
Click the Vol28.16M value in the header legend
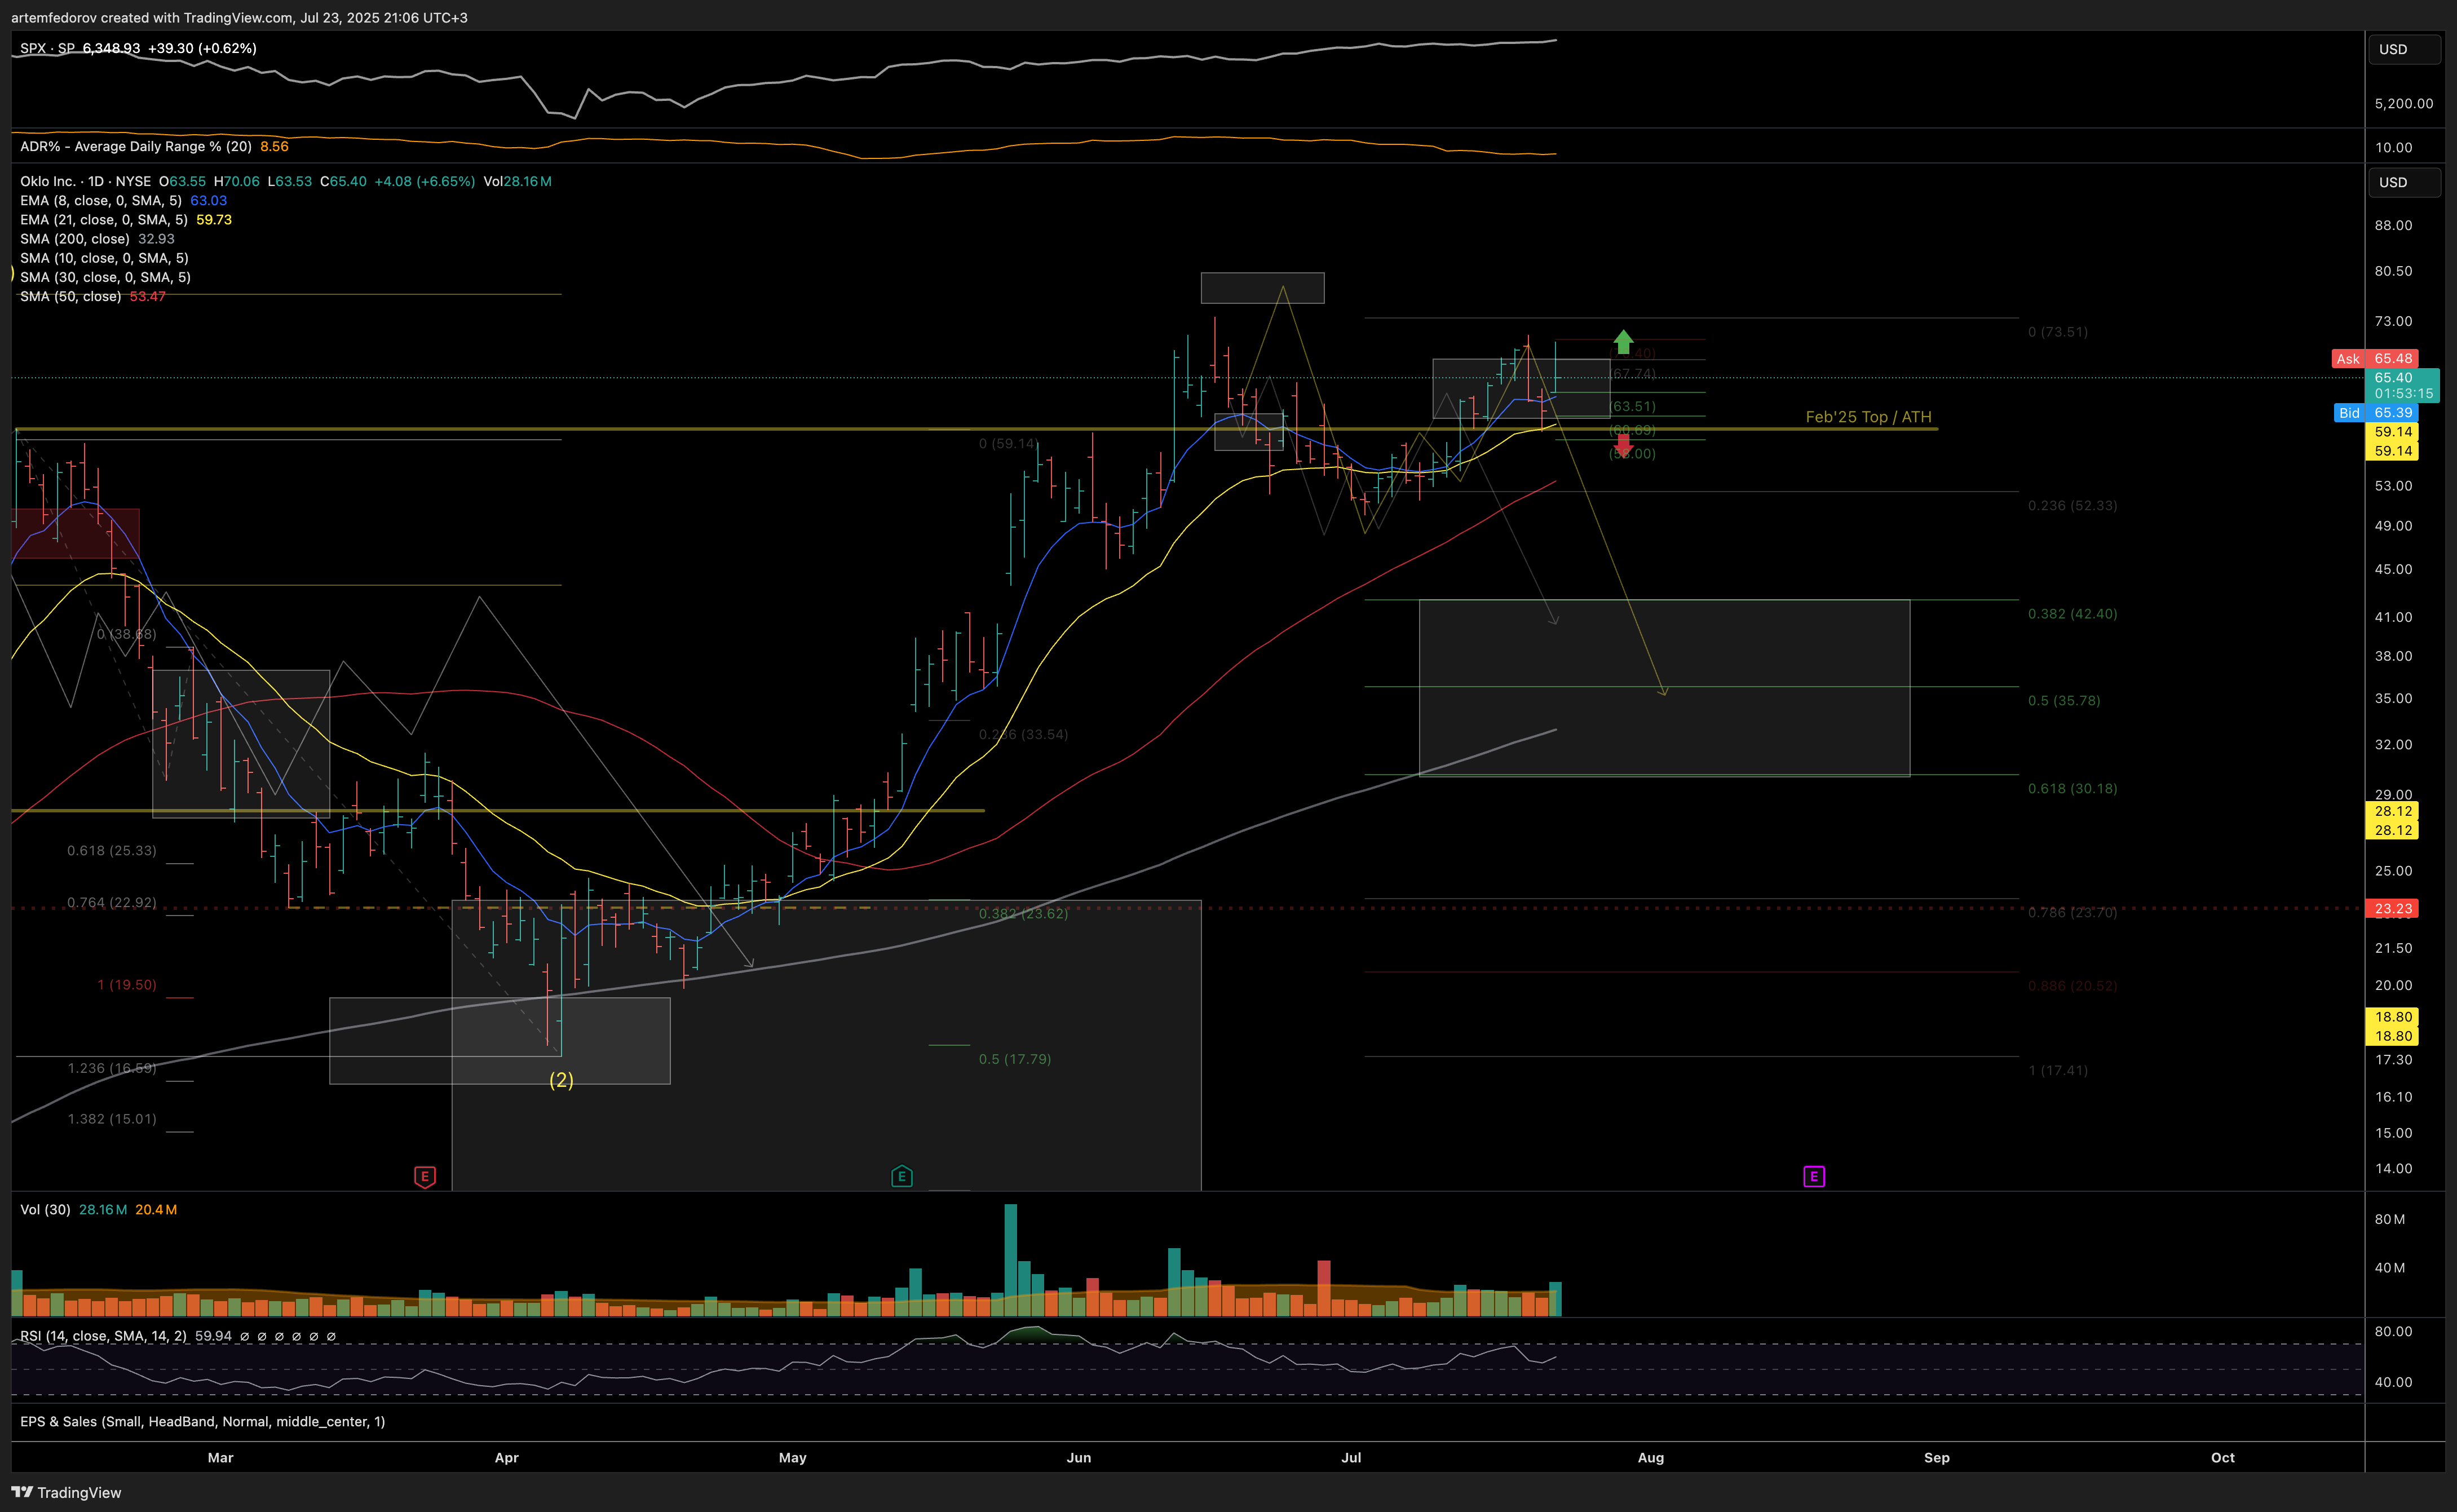[x=517, y=181]
